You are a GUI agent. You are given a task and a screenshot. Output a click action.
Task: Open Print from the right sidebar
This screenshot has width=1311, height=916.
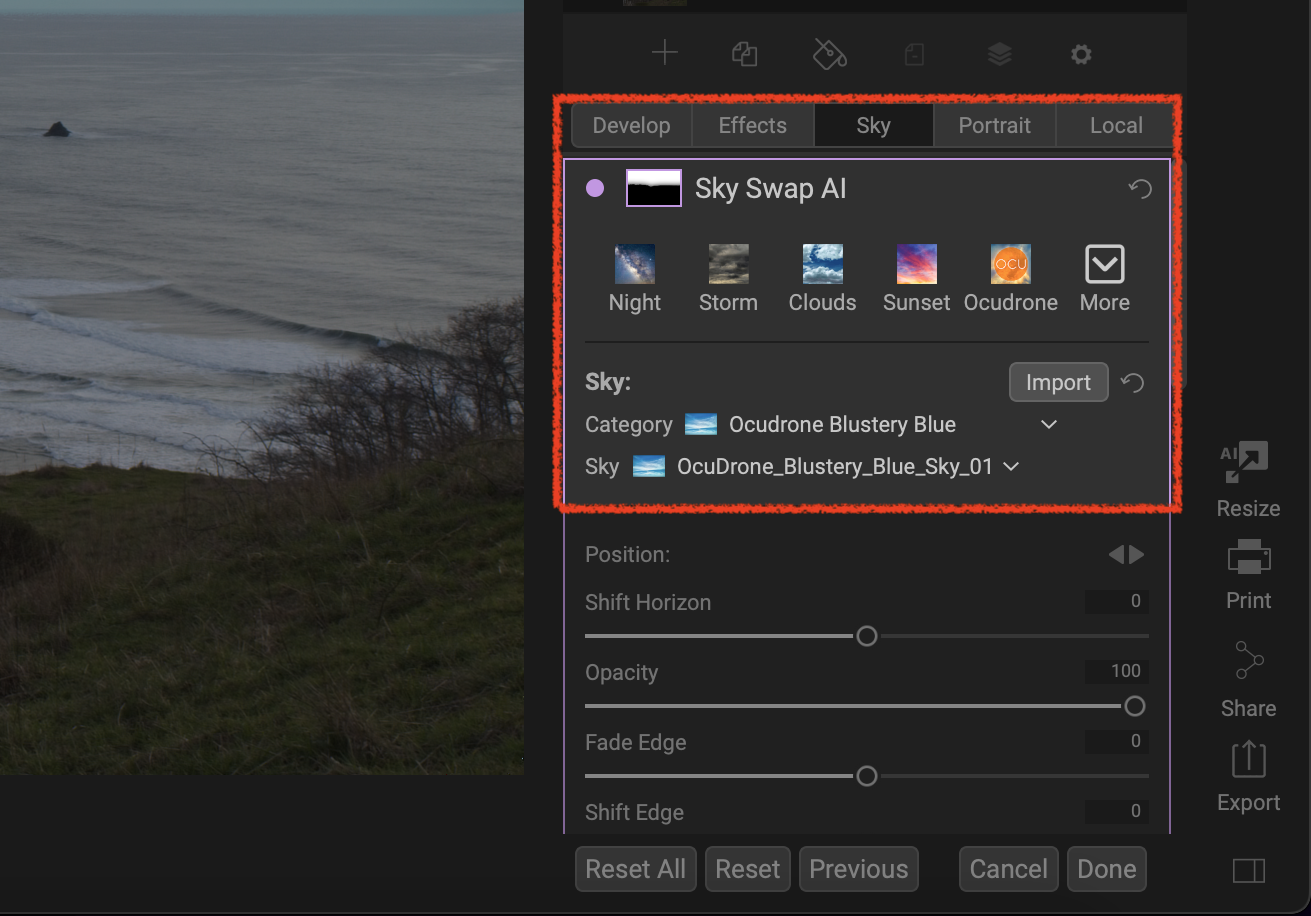pyautogui.click(x=1248, y=557)
